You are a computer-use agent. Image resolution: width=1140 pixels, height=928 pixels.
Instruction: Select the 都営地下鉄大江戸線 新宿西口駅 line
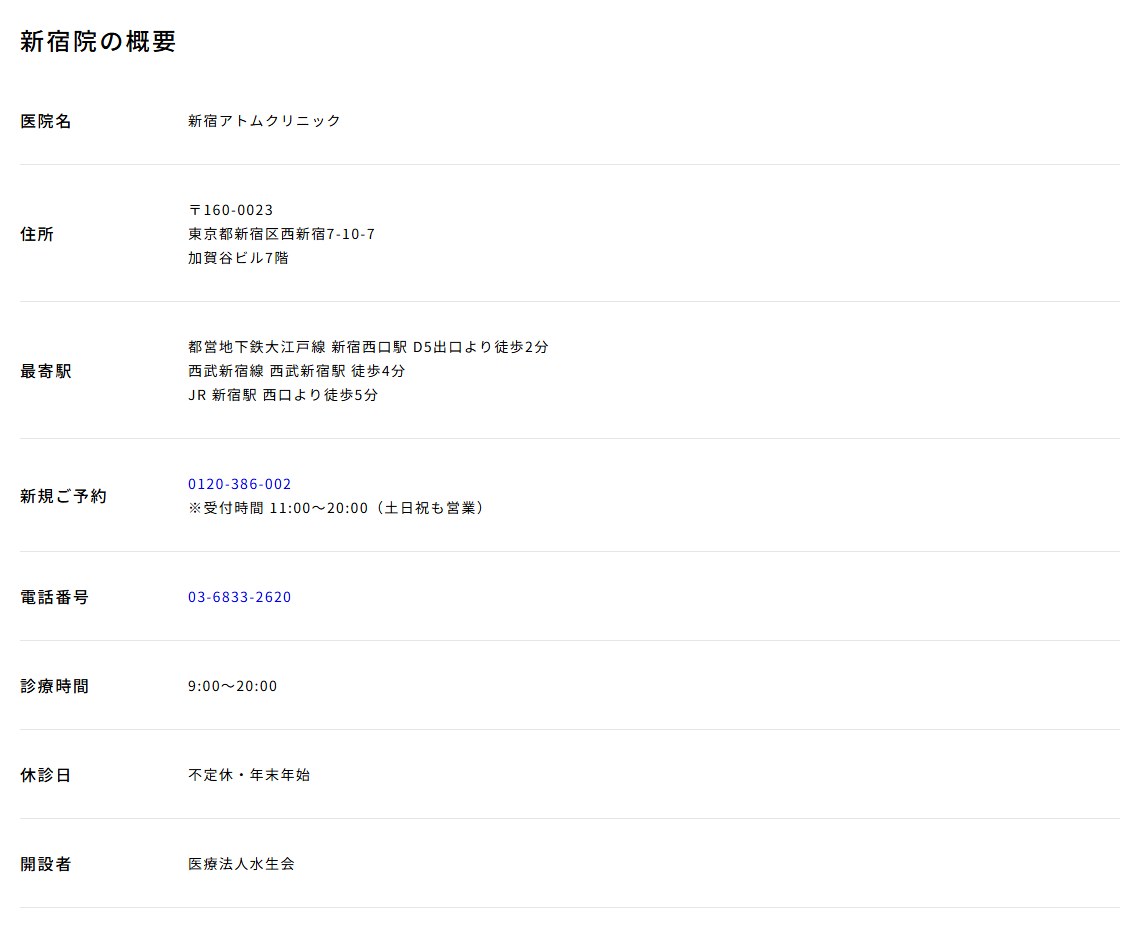point(368,348)
